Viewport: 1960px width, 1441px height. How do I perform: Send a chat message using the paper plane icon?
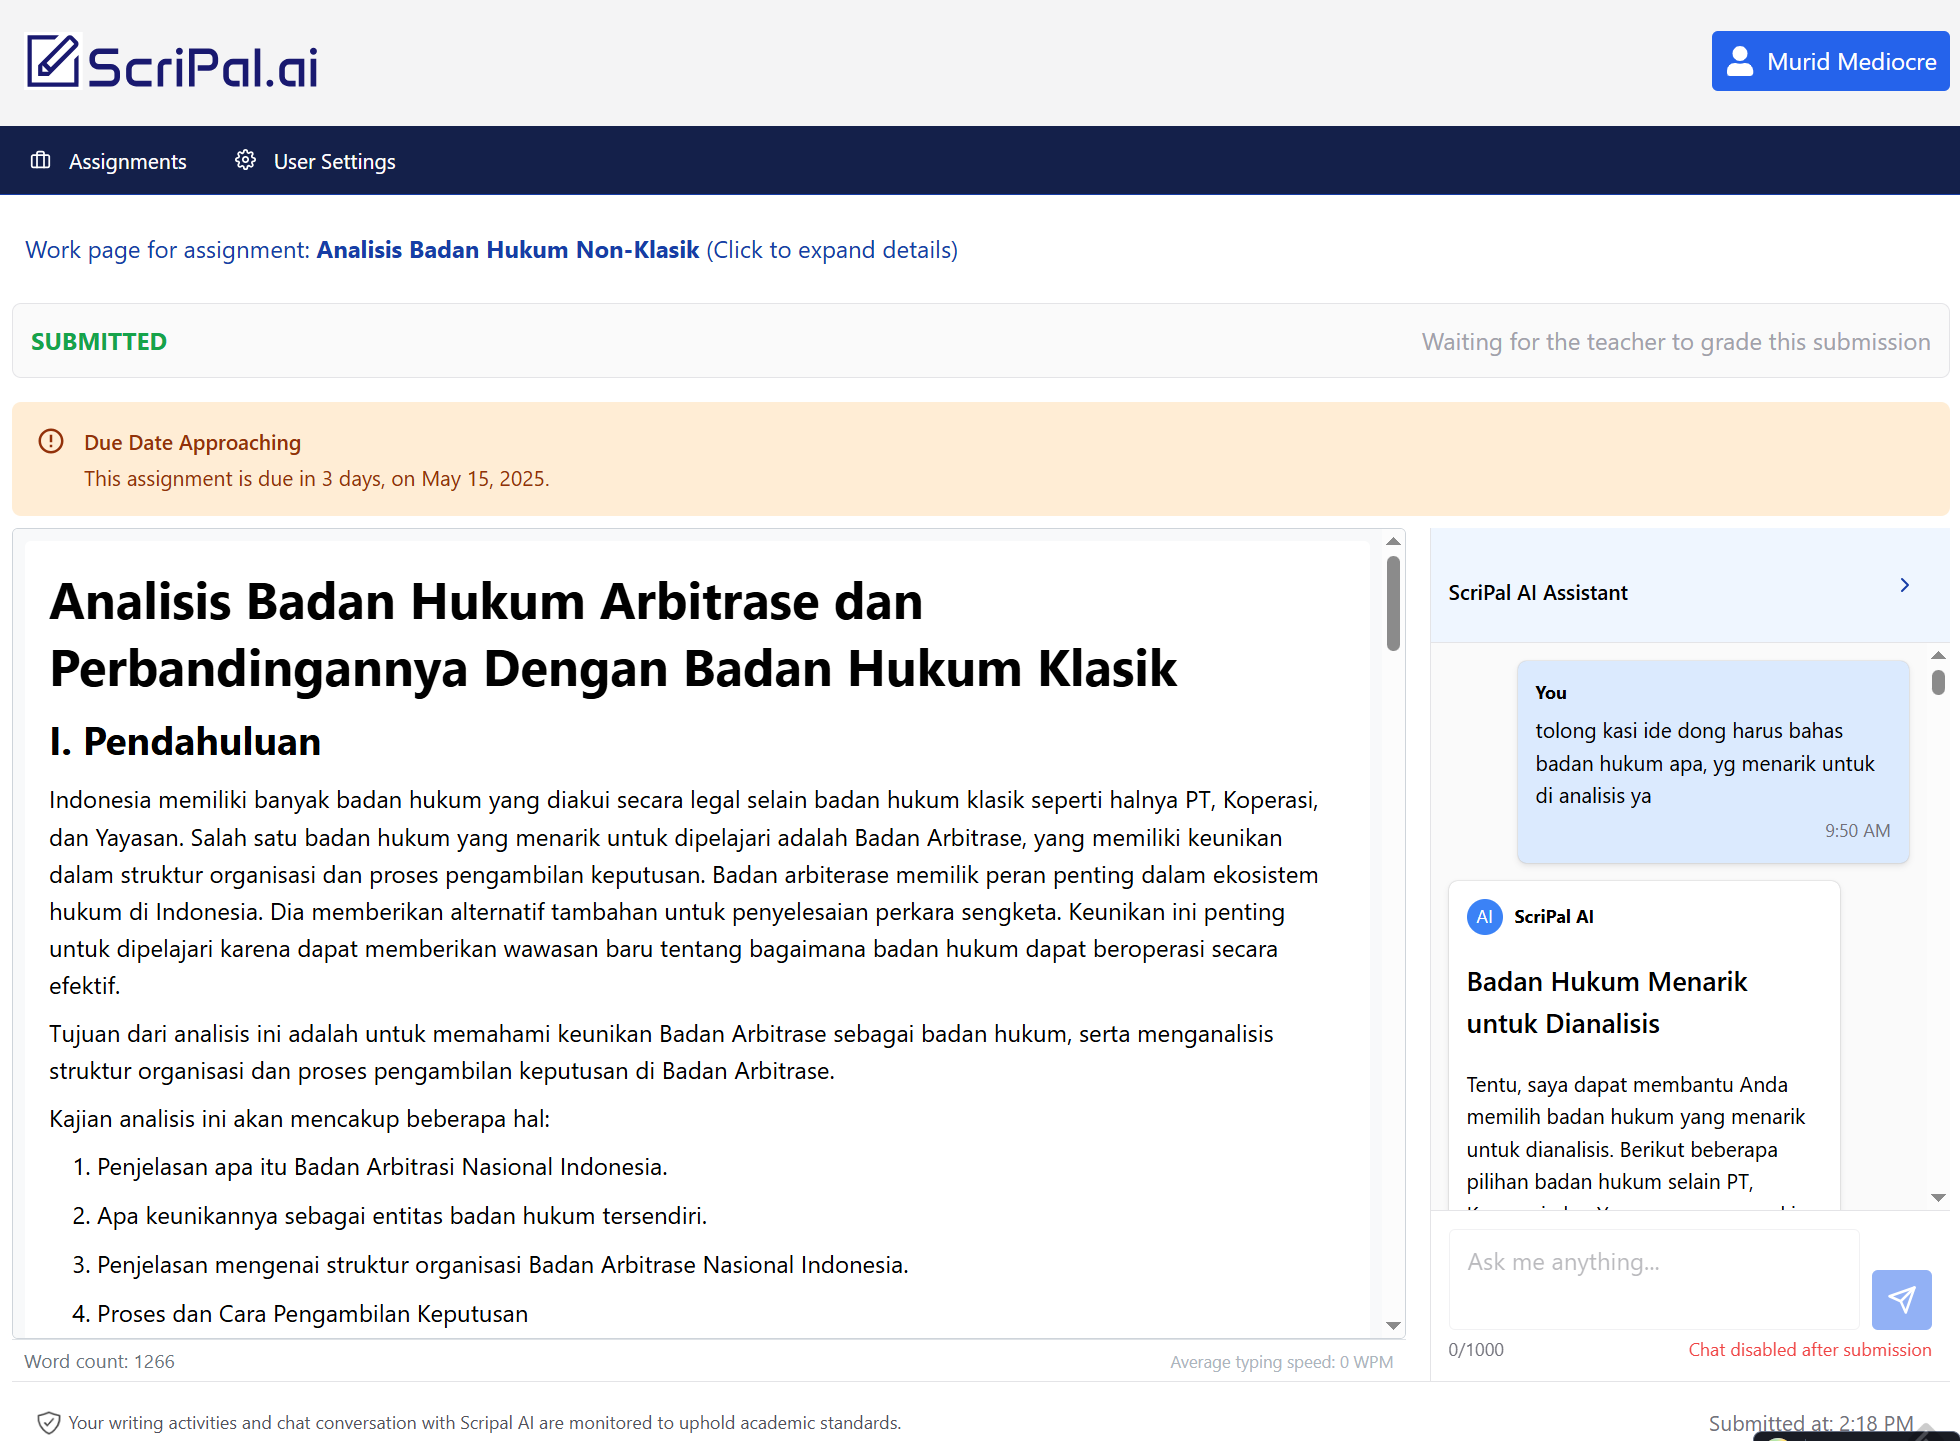(1901, 1299)
